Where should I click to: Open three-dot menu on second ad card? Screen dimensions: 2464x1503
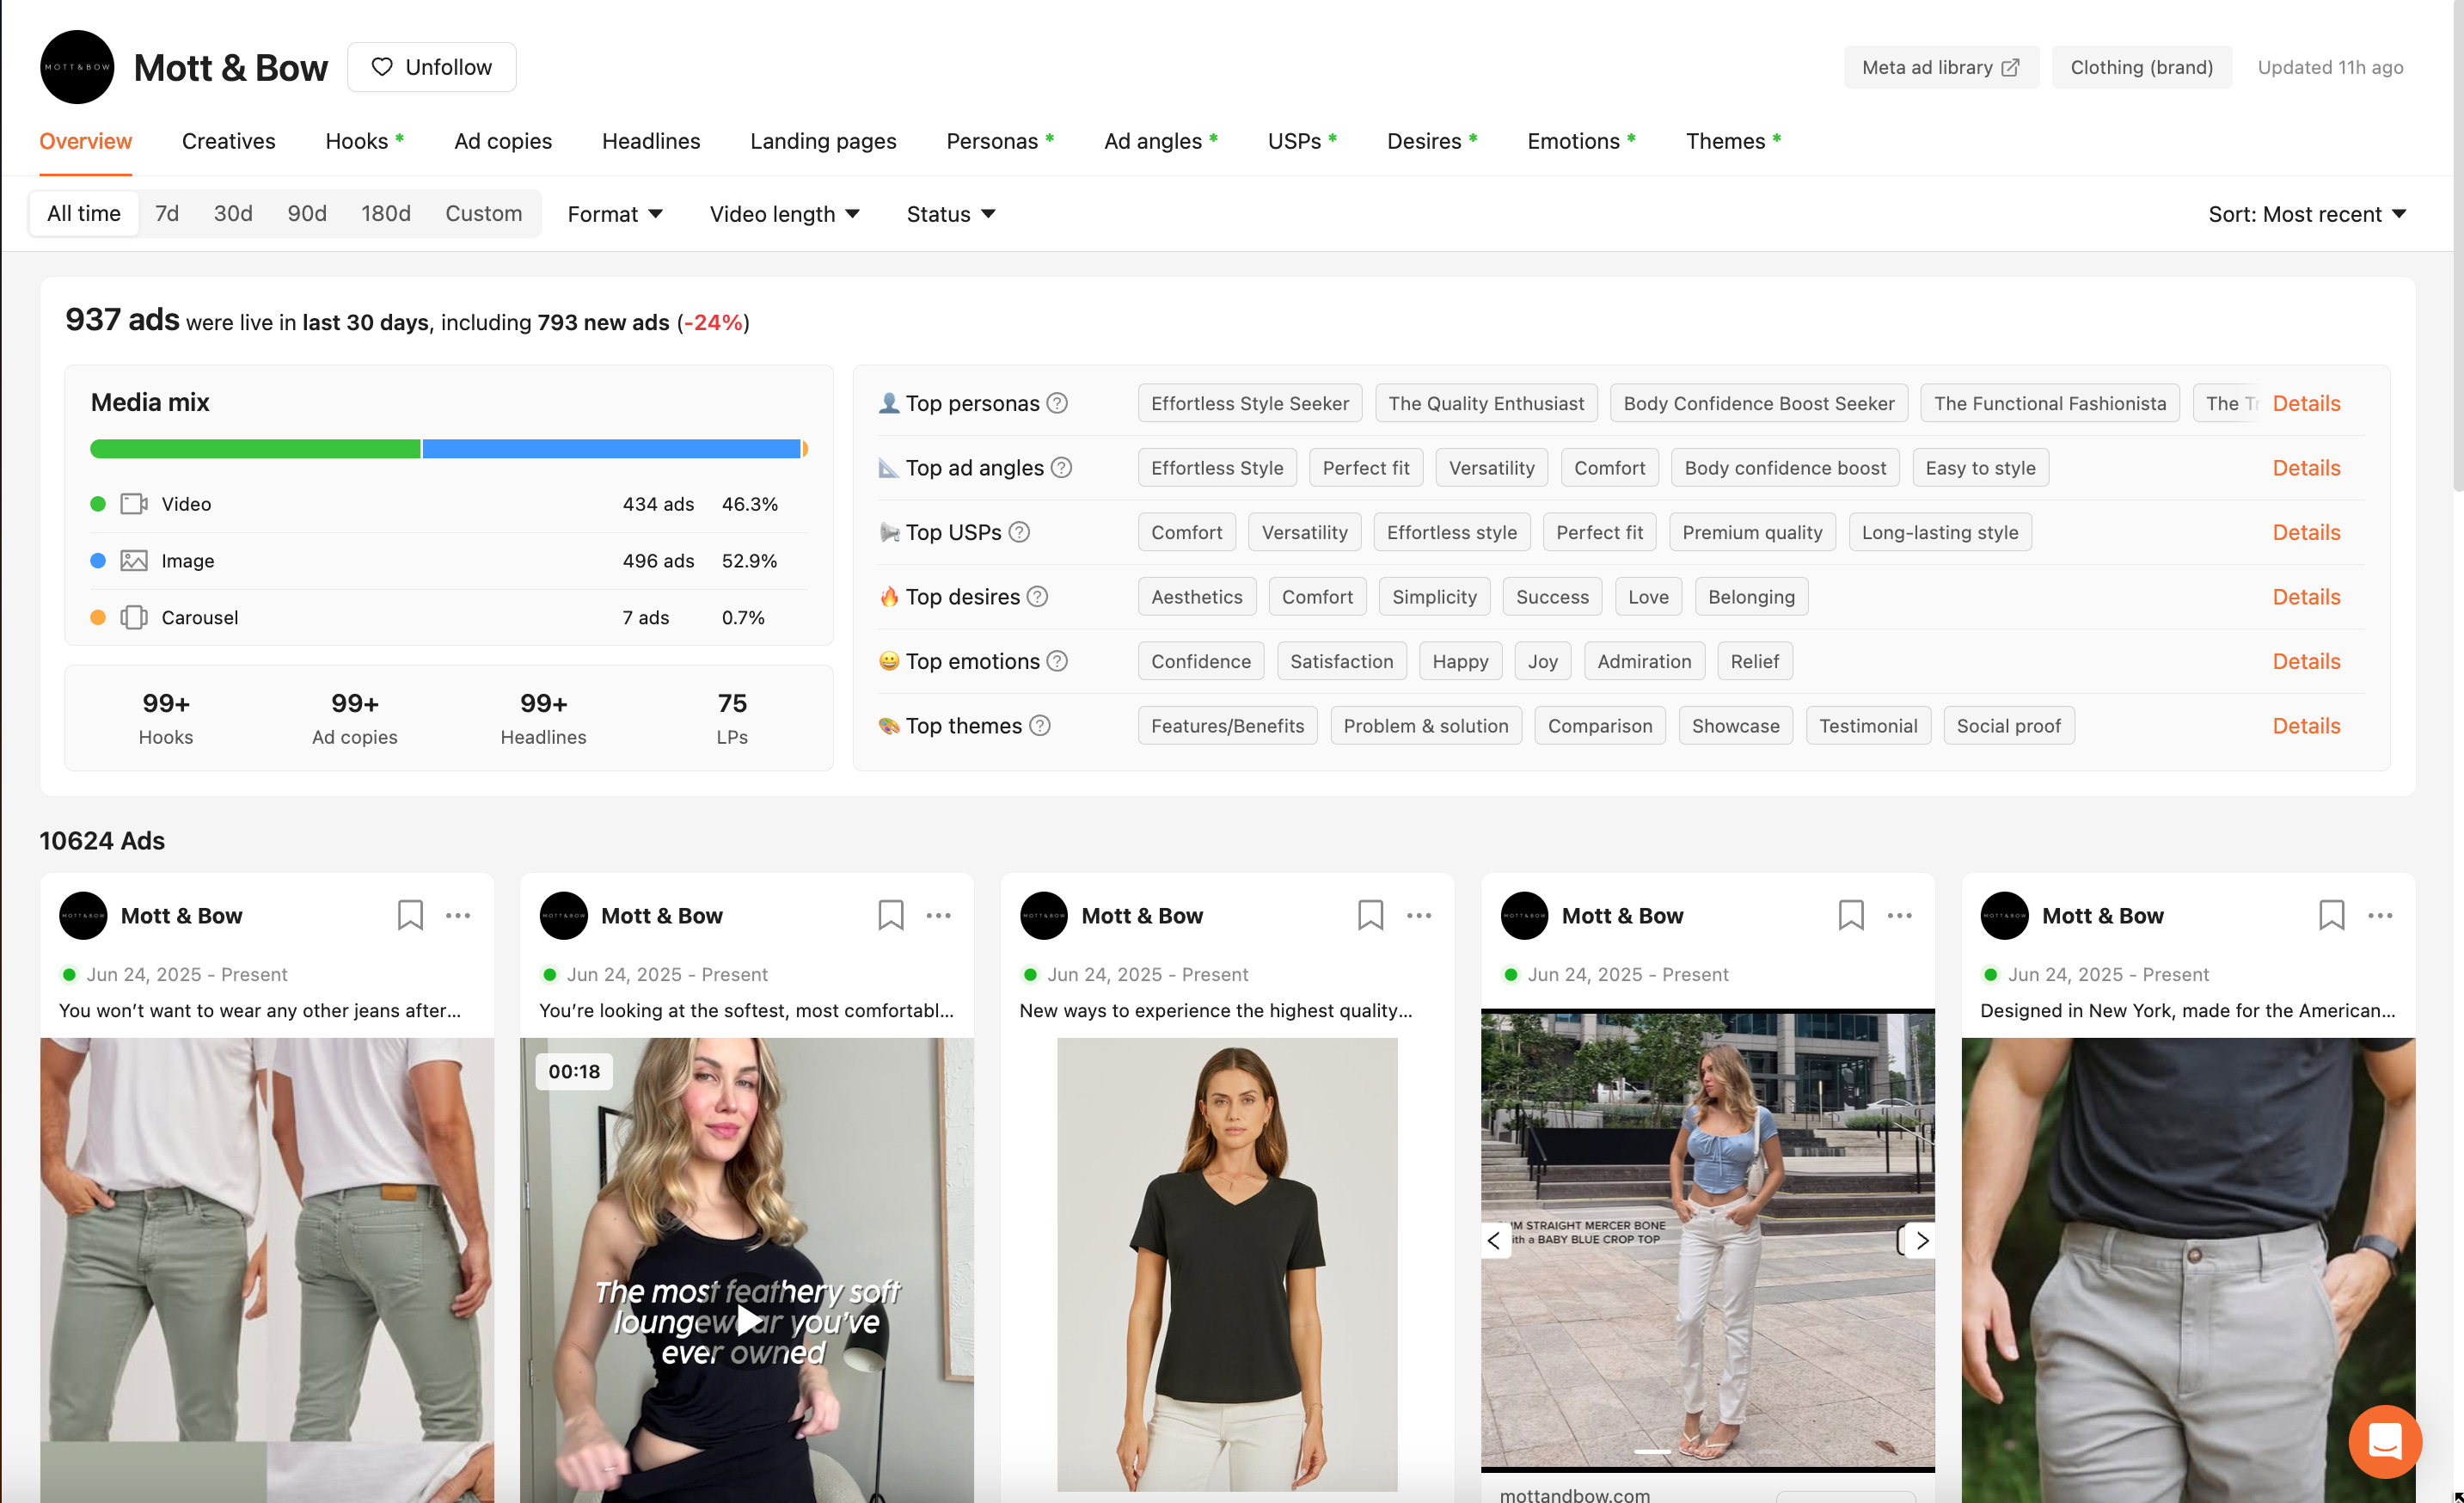[938, 915]
